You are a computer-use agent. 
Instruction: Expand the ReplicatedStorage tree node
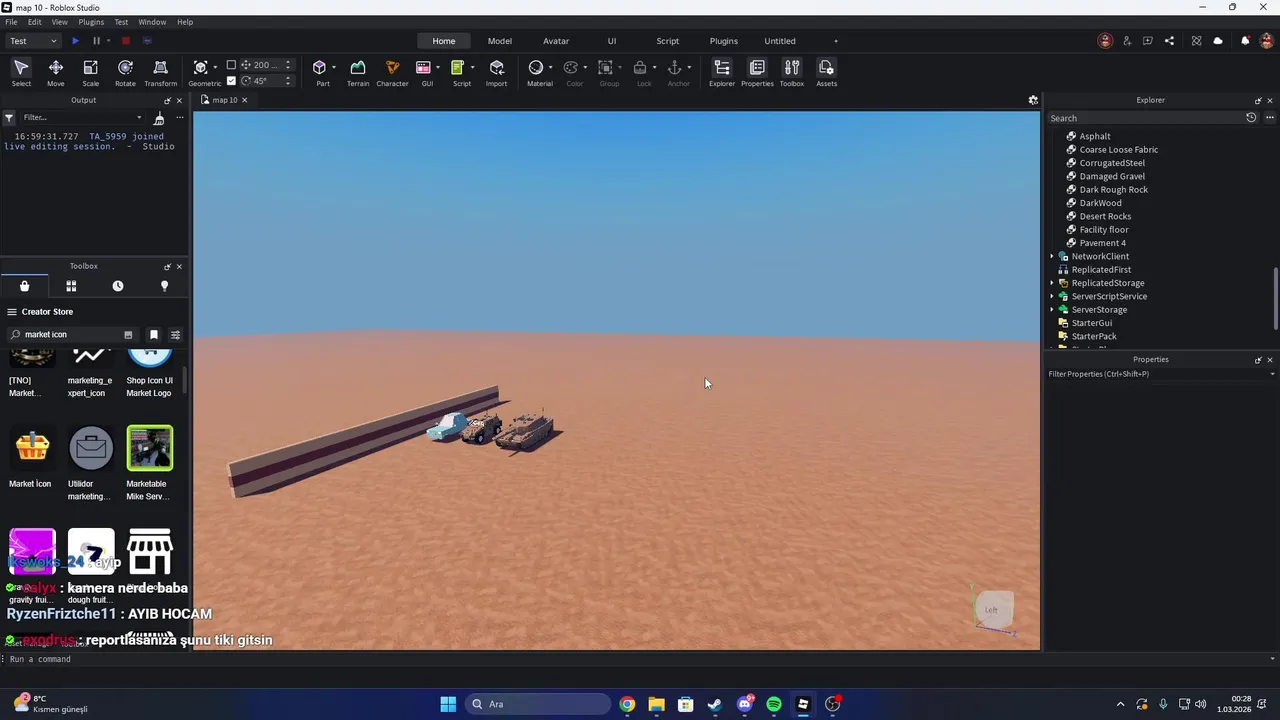click(1052, 283)
